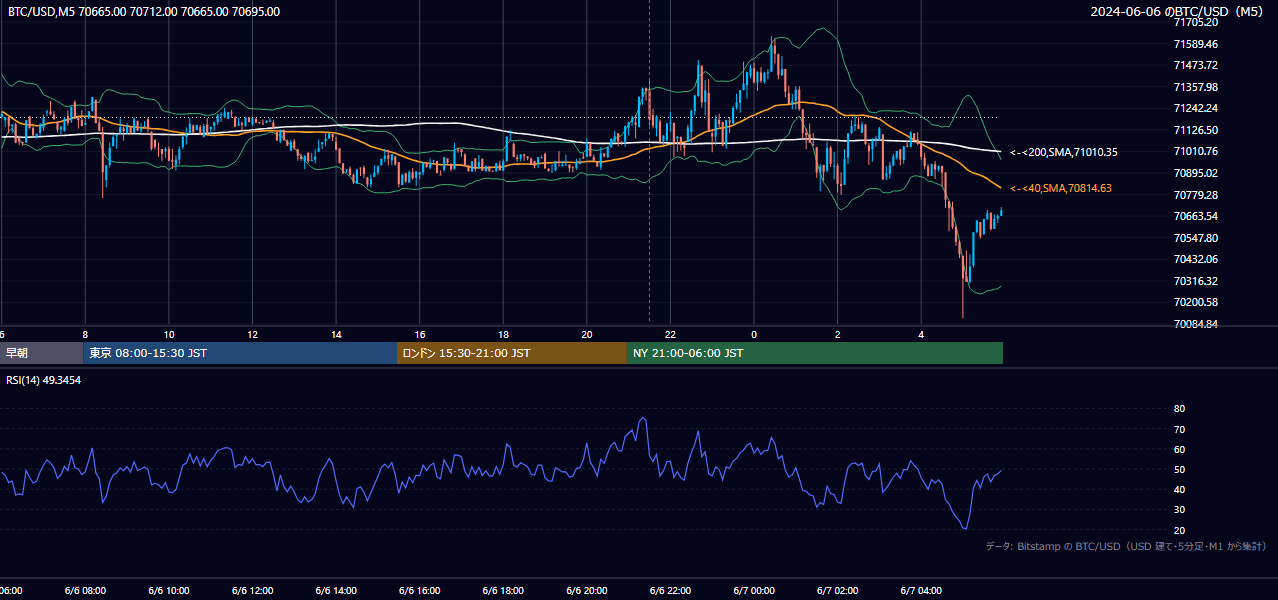Select the 東京 08:00-15:30 JST session bar
The height and width of the screenshot is (600, 1278).
point(240,353)
